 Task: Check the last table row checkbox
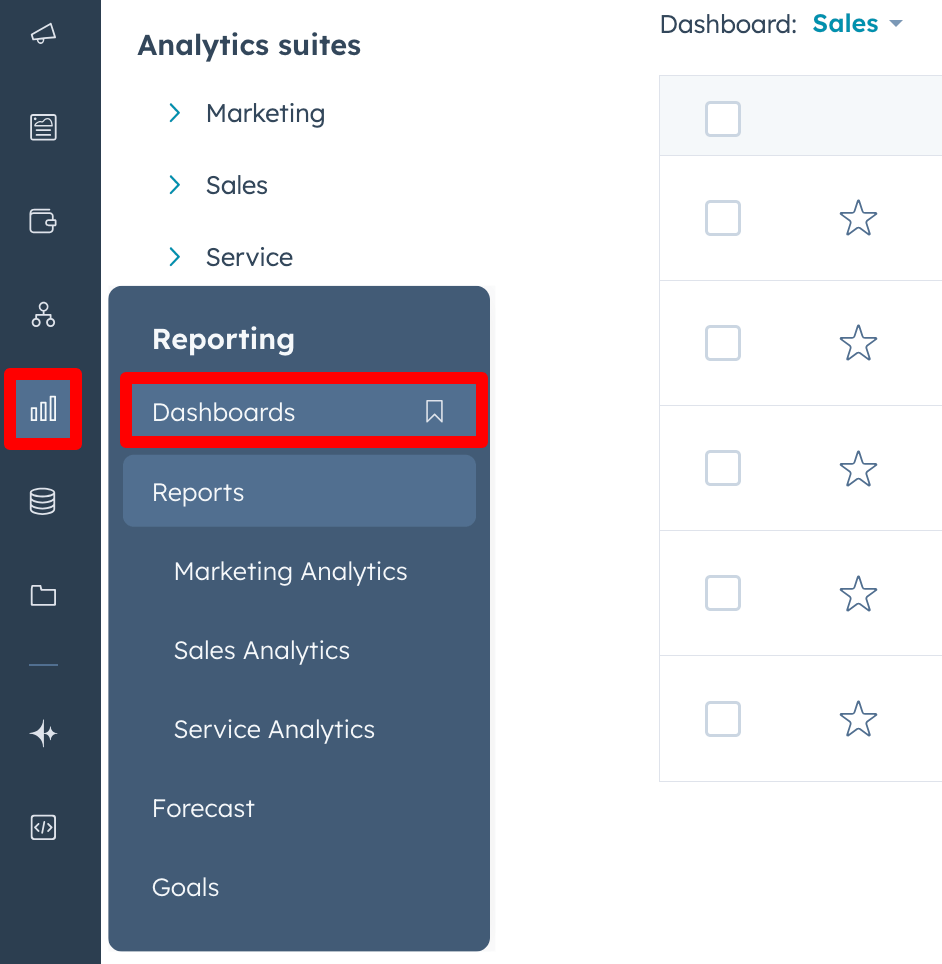(722, 719)
